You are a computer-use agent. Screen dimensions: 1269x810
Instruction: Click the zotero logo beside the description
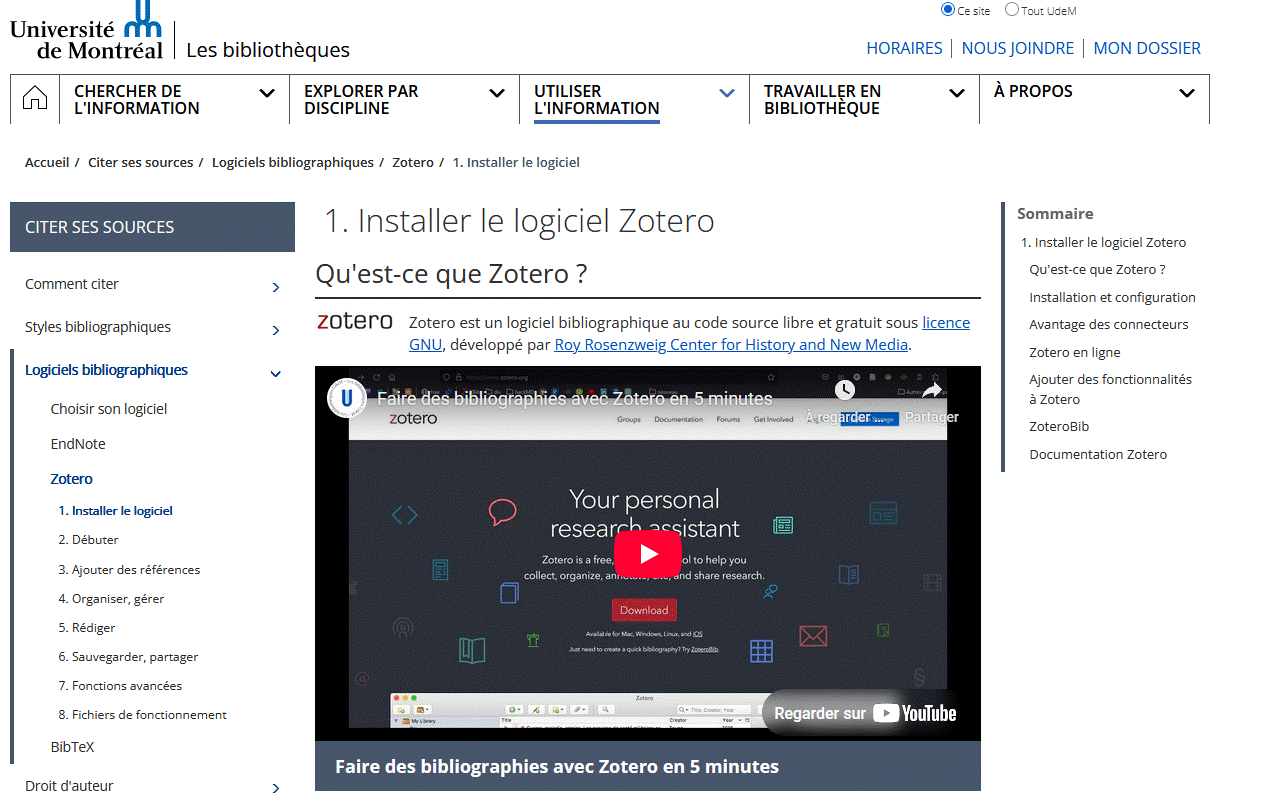pyautogui.click(x=355, y=321)
